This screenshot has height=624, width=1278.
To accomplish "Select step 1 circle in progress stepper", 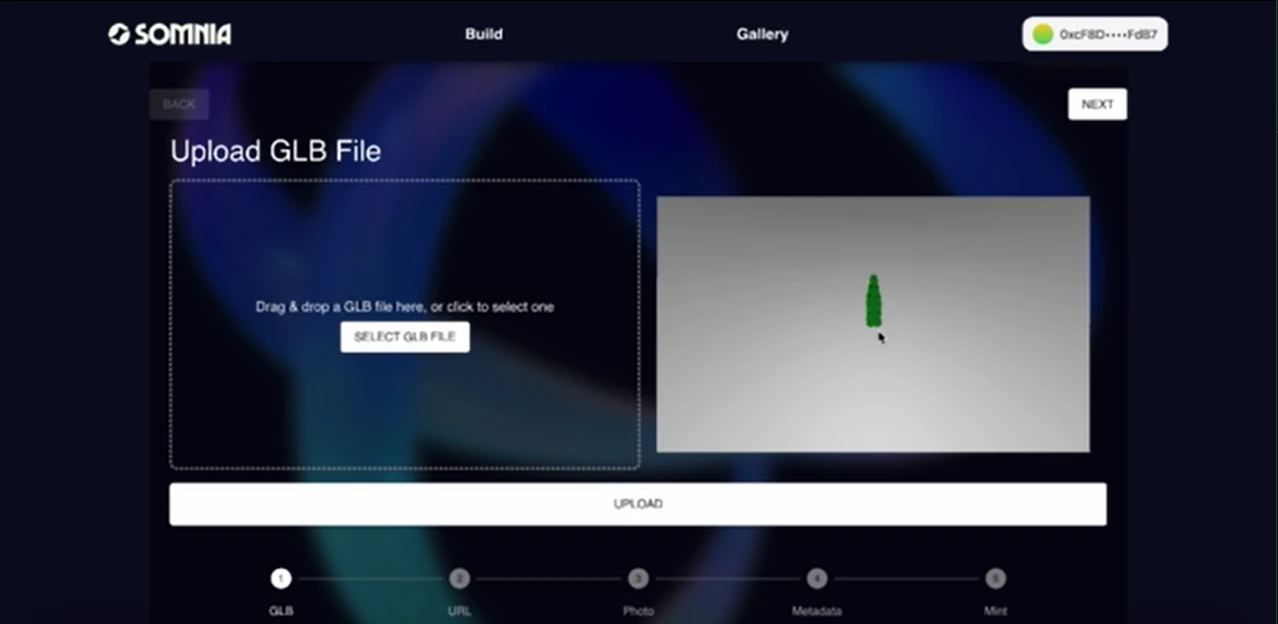I will (281, 578).
